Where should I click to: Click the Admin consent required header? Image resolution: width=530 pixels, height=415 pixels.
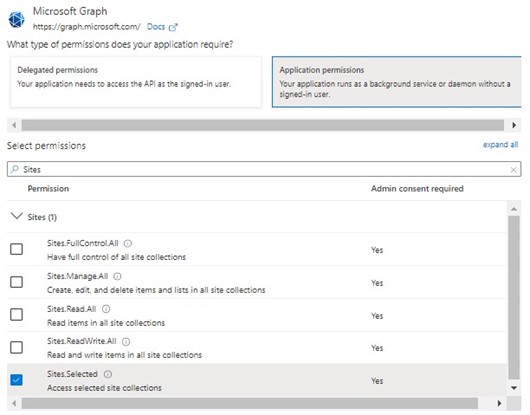[x=417, y=189]
